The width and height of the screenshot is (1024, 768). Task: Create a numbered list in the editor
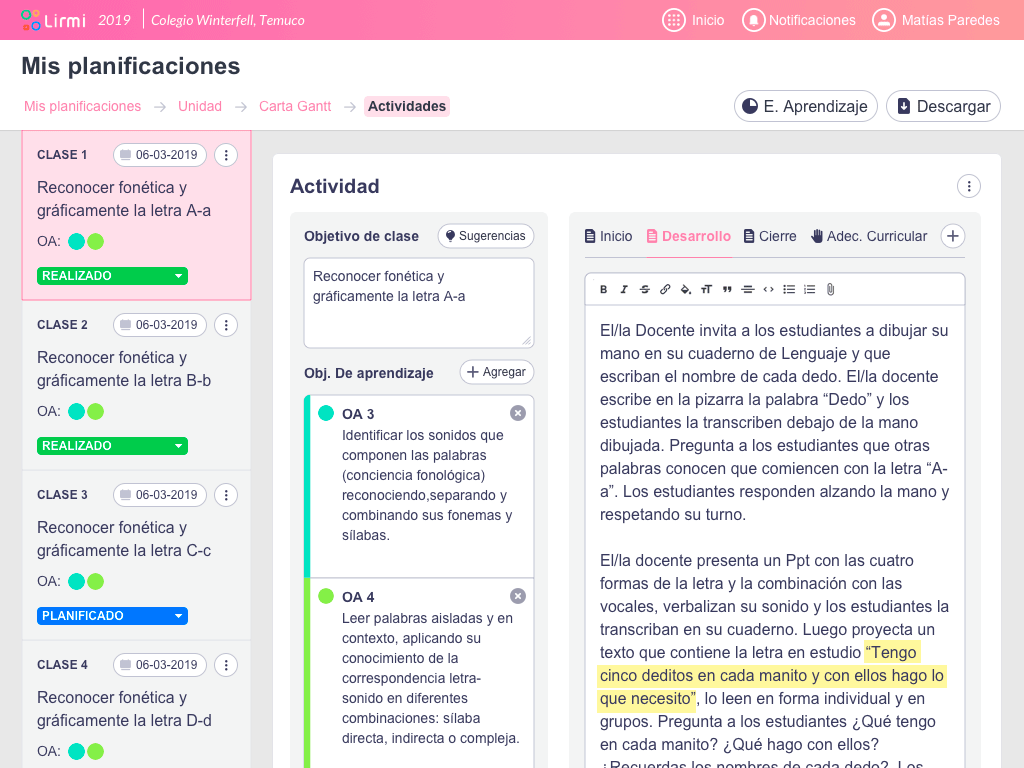(x=810, y=289)
